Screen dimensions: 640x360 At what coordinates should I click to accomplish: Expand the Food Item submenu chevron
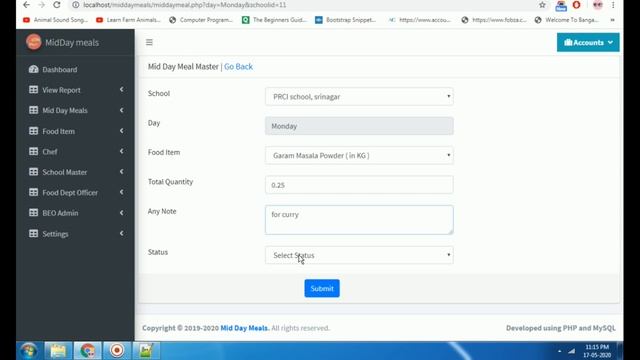(122, 131)
